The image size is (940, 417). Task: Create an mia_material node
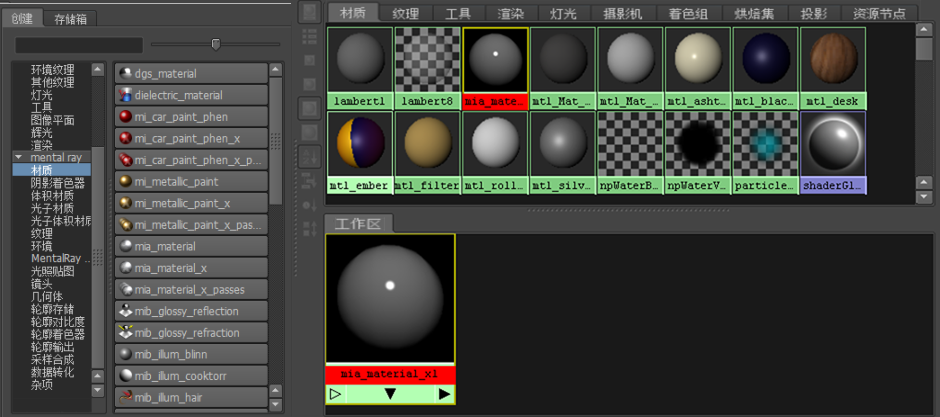191,246
